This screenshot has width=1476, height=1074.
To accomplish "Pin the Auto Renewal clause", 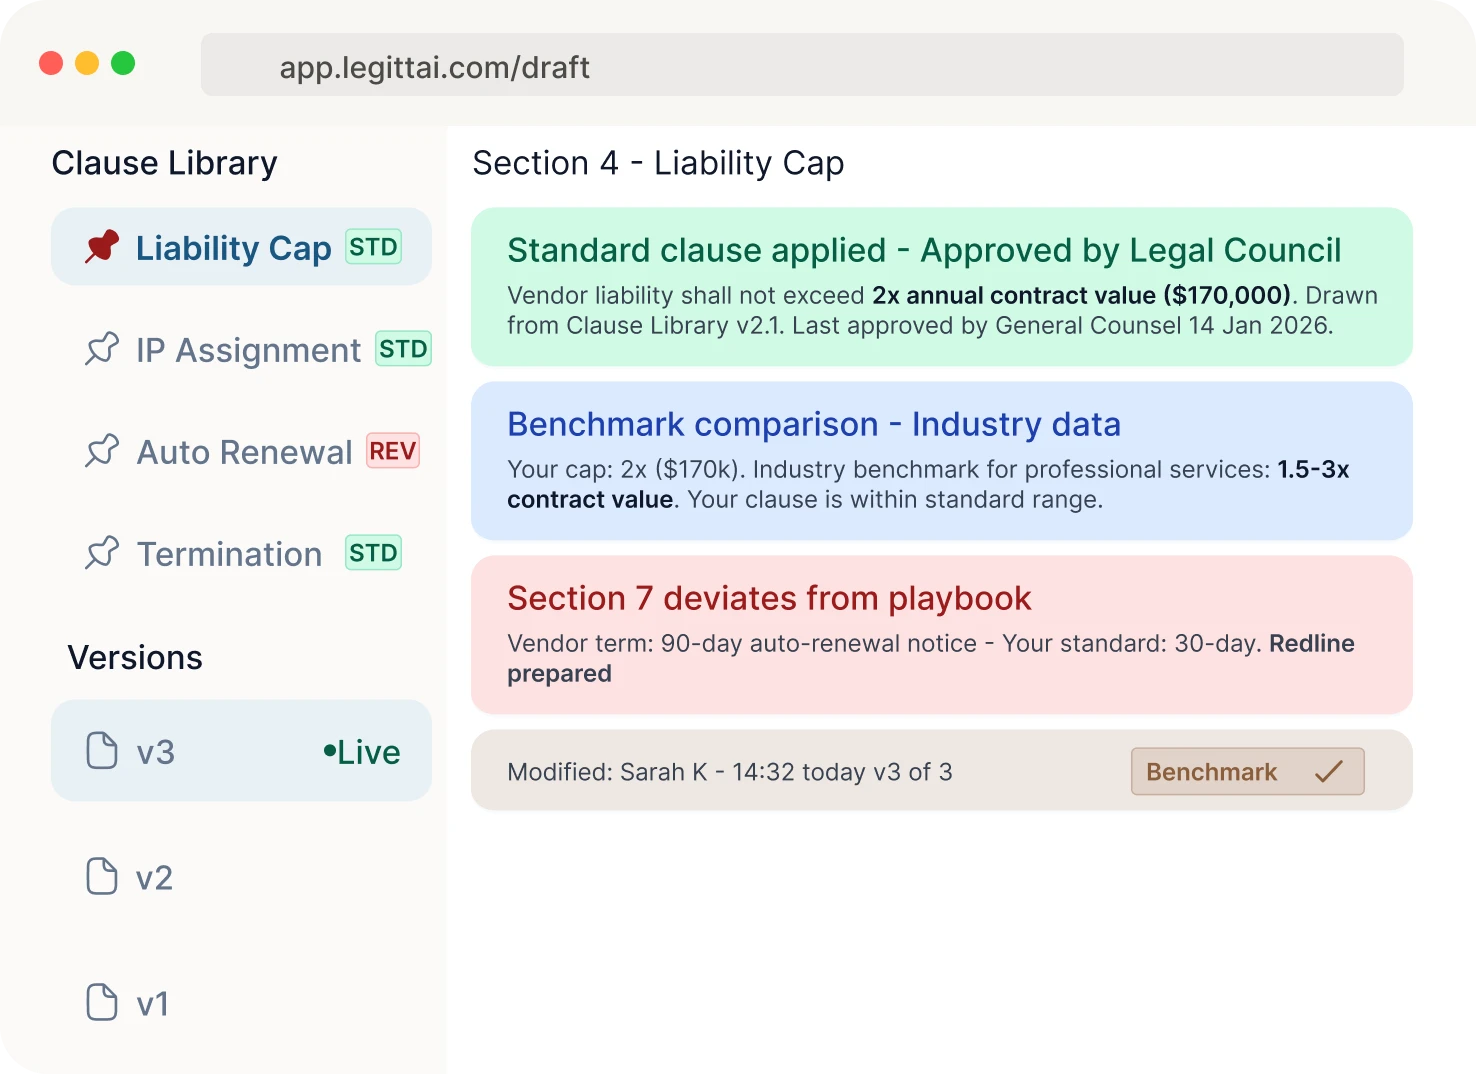I will point(102,451).
